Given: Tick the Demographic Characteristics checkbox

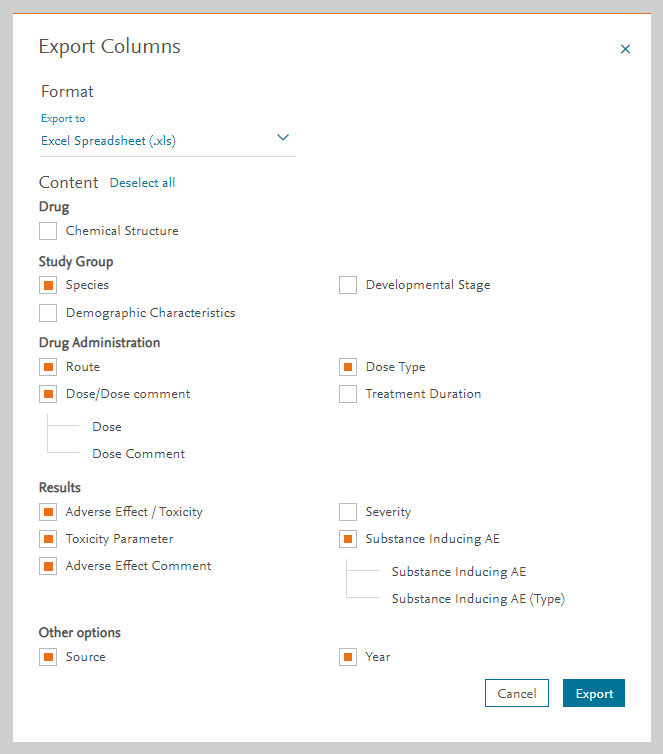Looking at the screenshot, I should click(x=48, y=313).
